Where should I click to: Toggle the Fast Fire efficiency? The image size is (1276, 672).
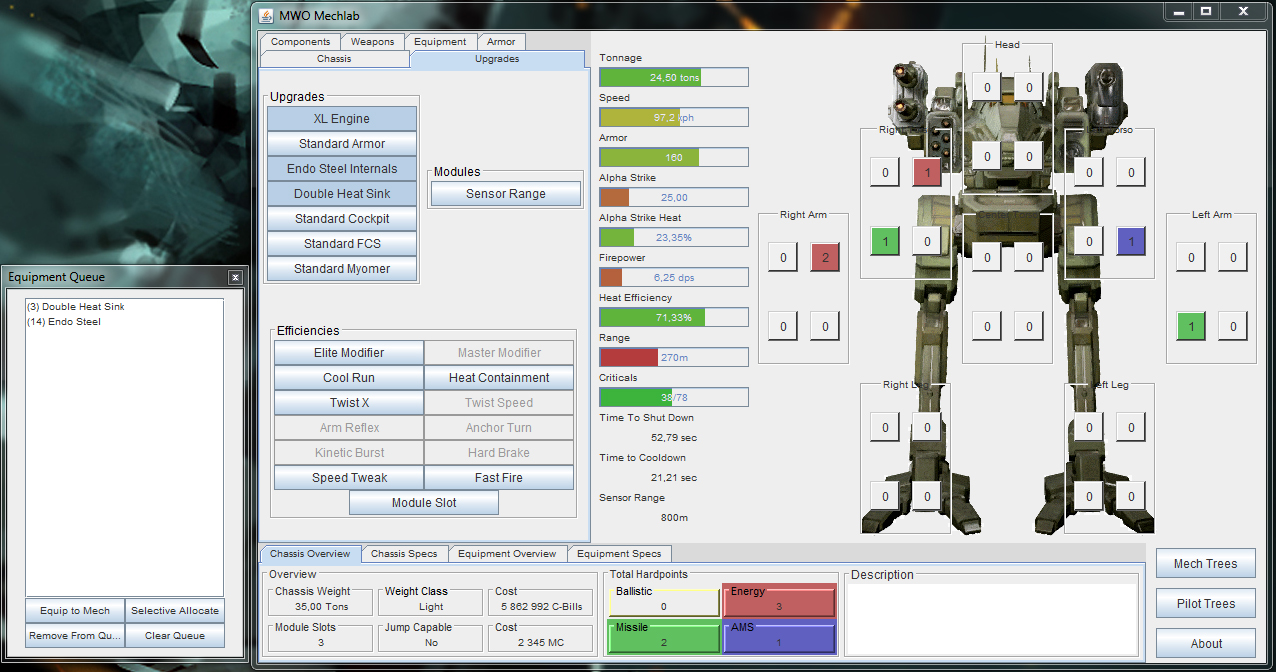click(499, 478)
